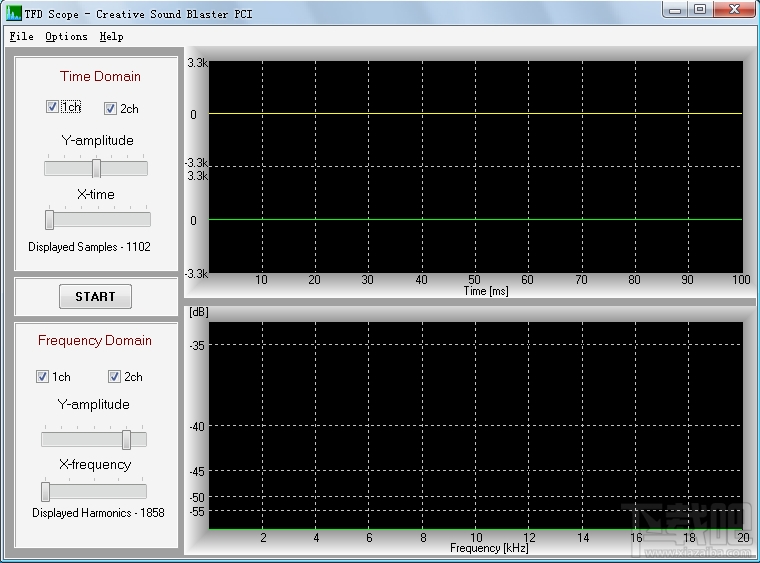This screenshot has width=760, height=563.
Task: Uncheck Time Domain 2ch checkbox
Action: [110, 109]
